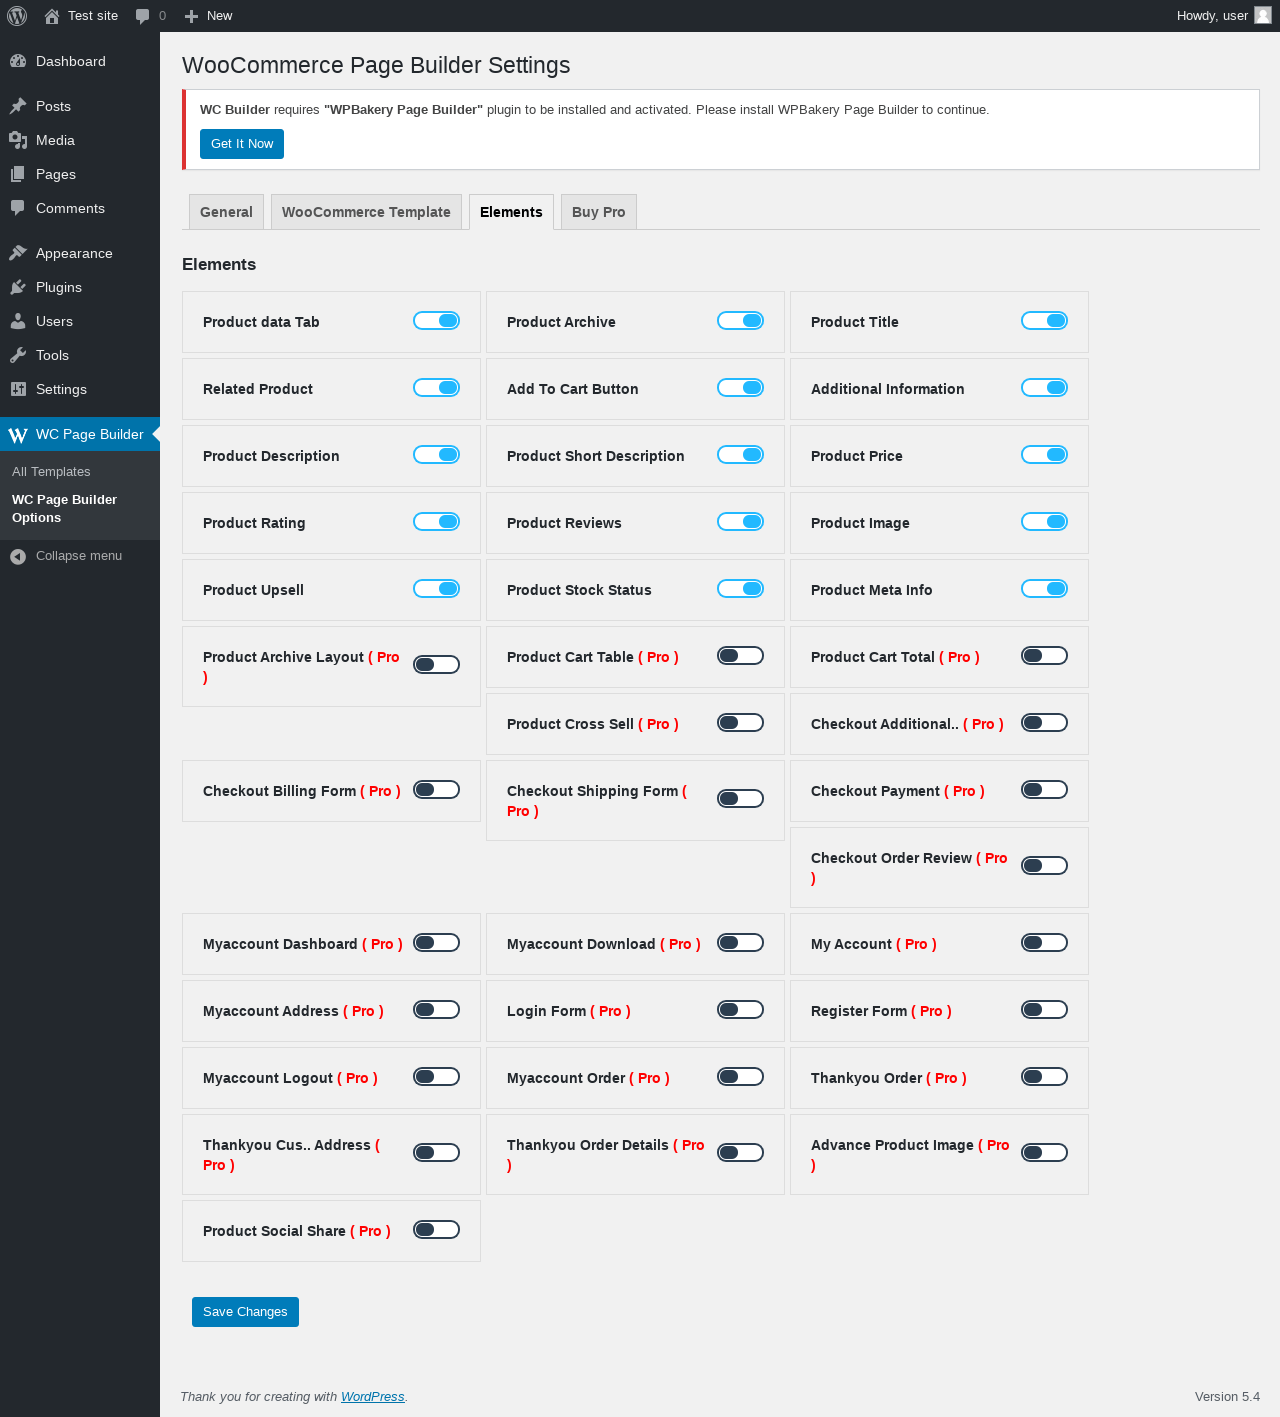This screenshot has height=1417, width=1280.
Task: Enable Product Cross Sell toggle
Action: pyautogui.click(x=741, y=723)
